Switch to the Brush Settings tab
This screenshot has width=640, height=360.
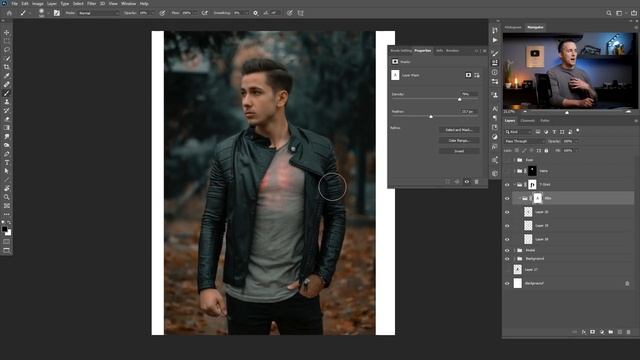point(401,51)
